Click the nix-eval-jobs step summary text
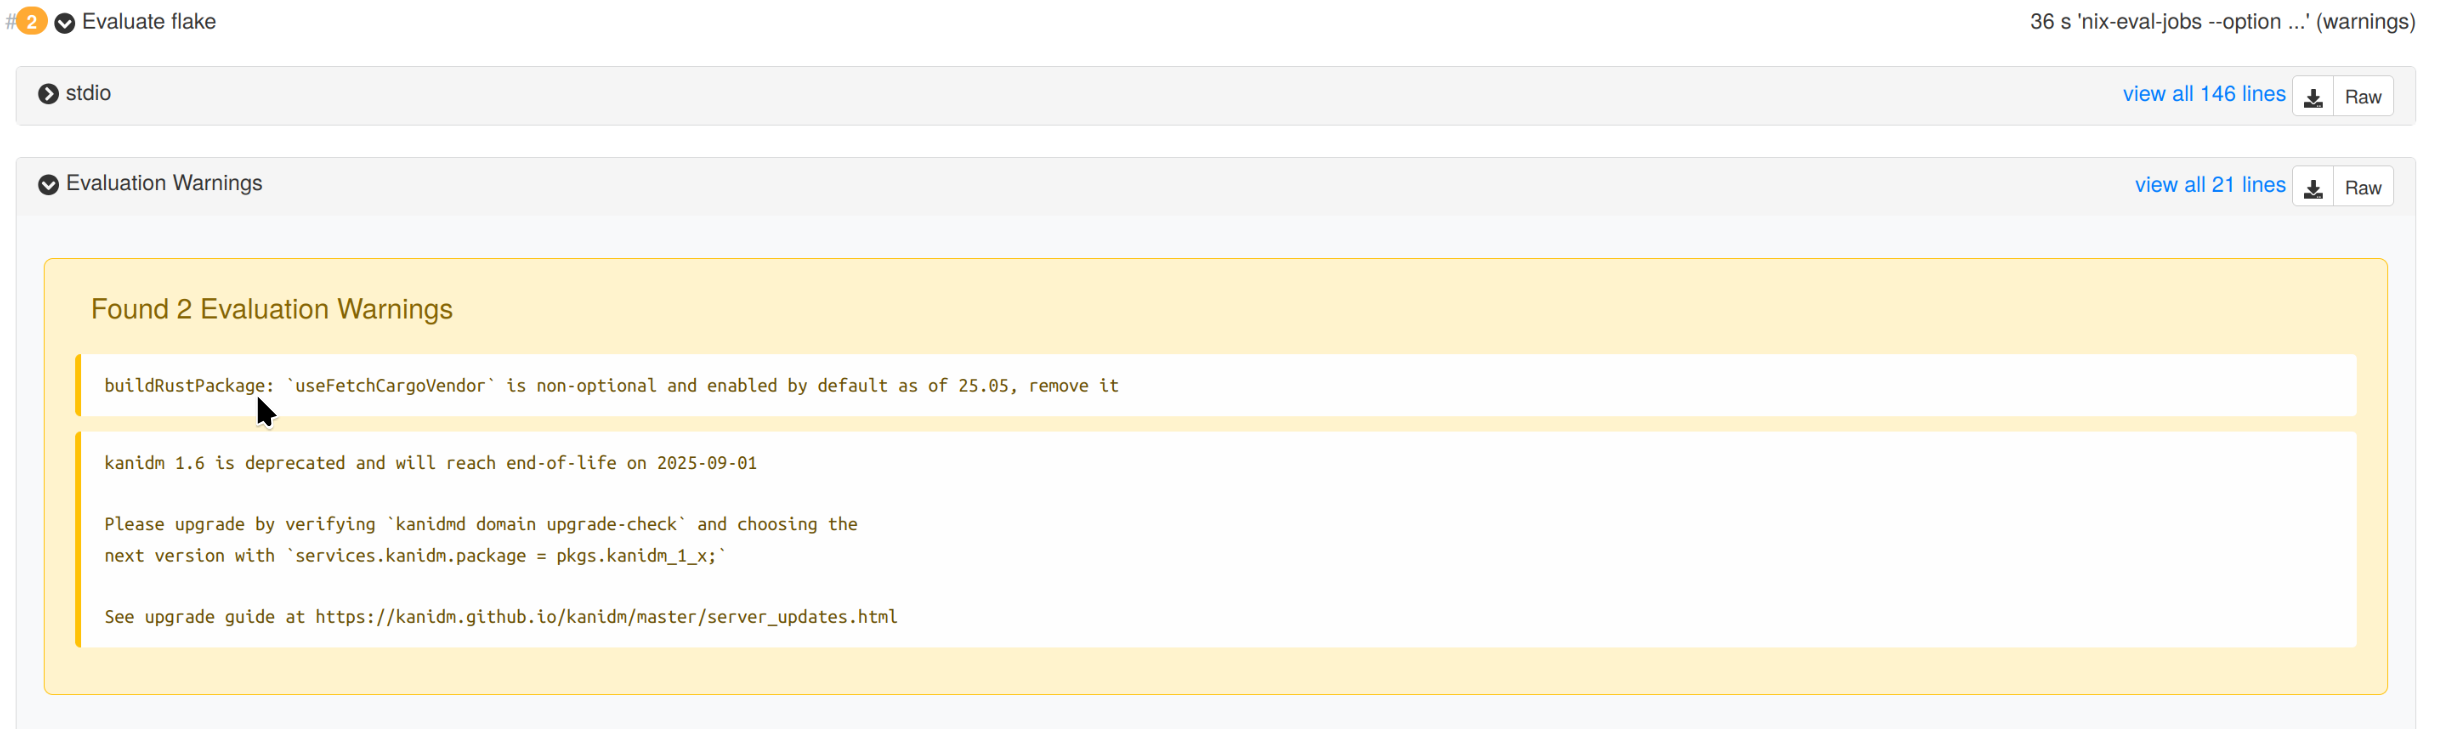The image size is (2437, 729). pyautogui.click(x=2221, y=22)
